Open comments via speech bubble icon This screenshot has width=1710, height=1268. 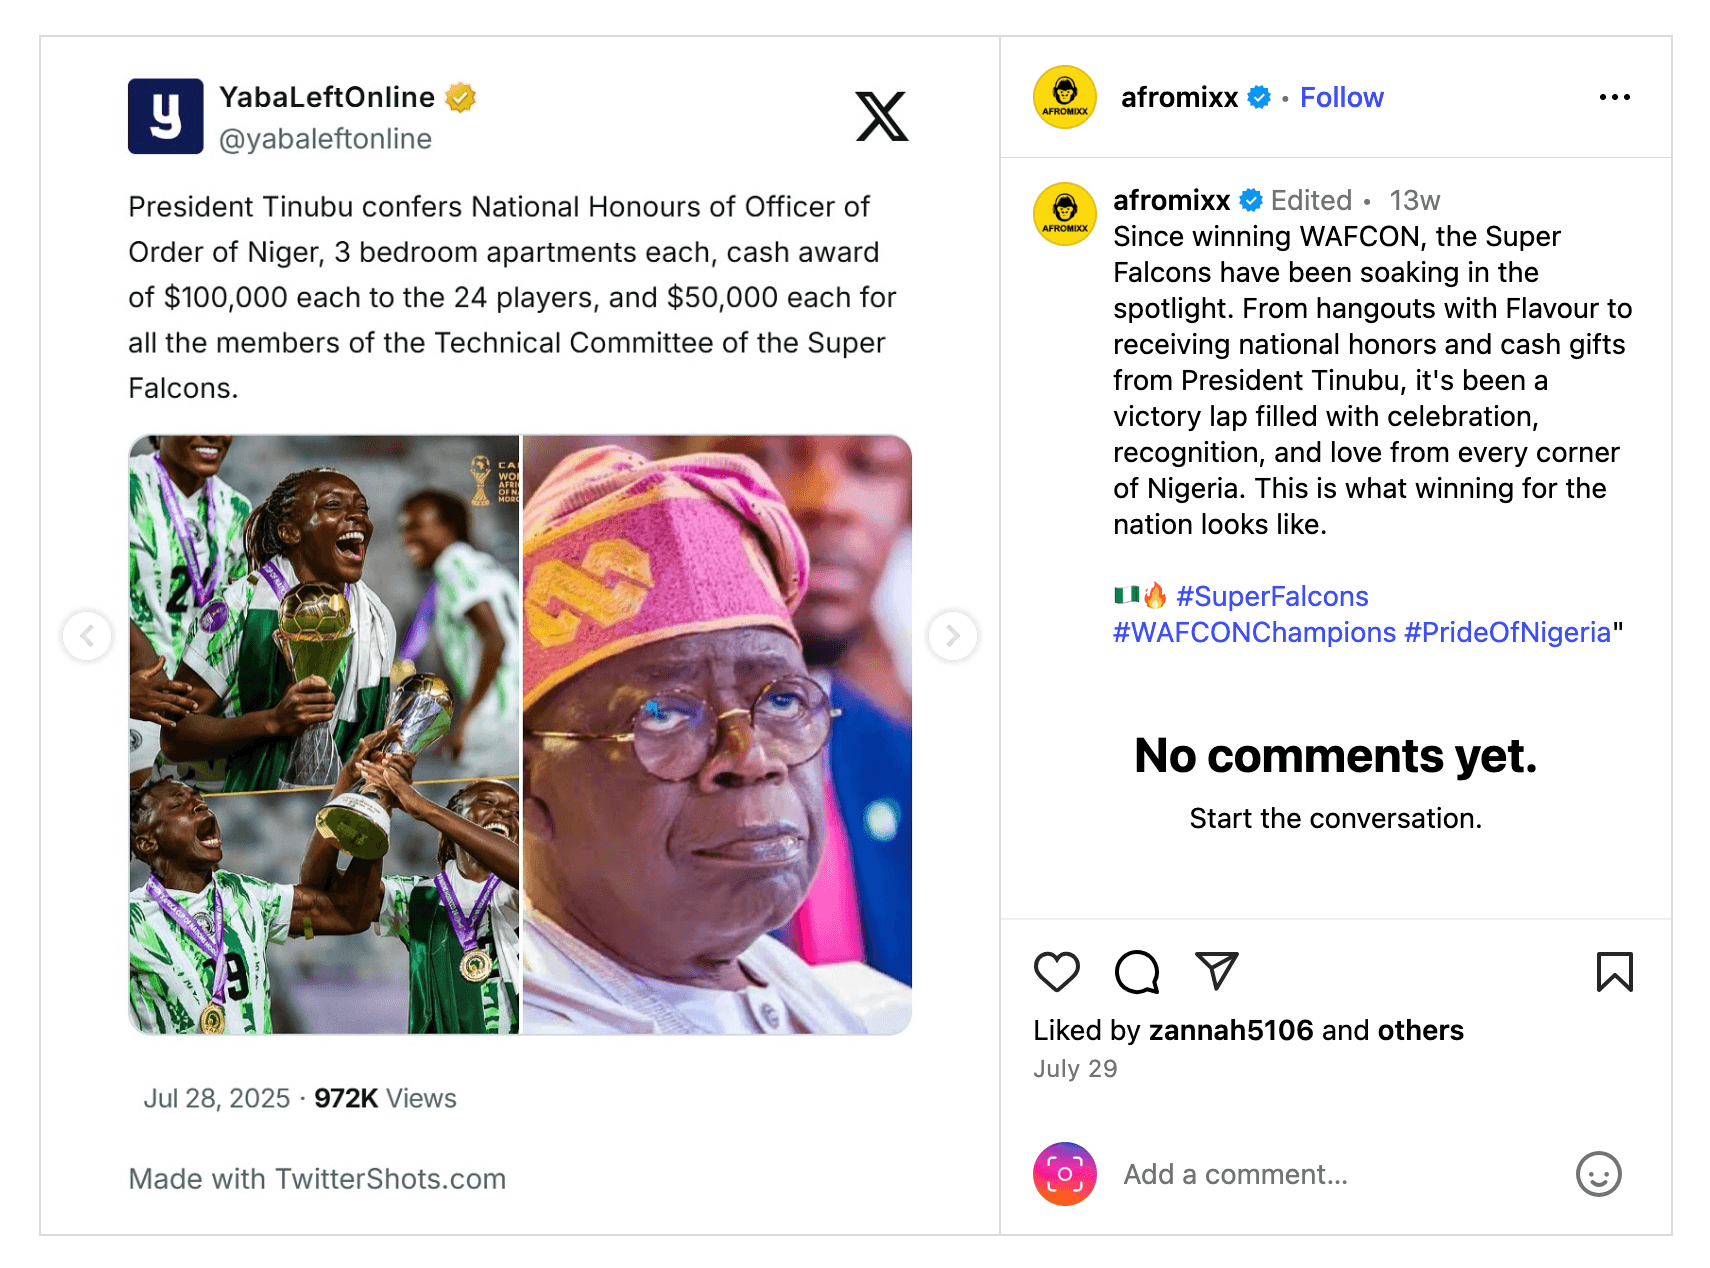point(1135,971)
